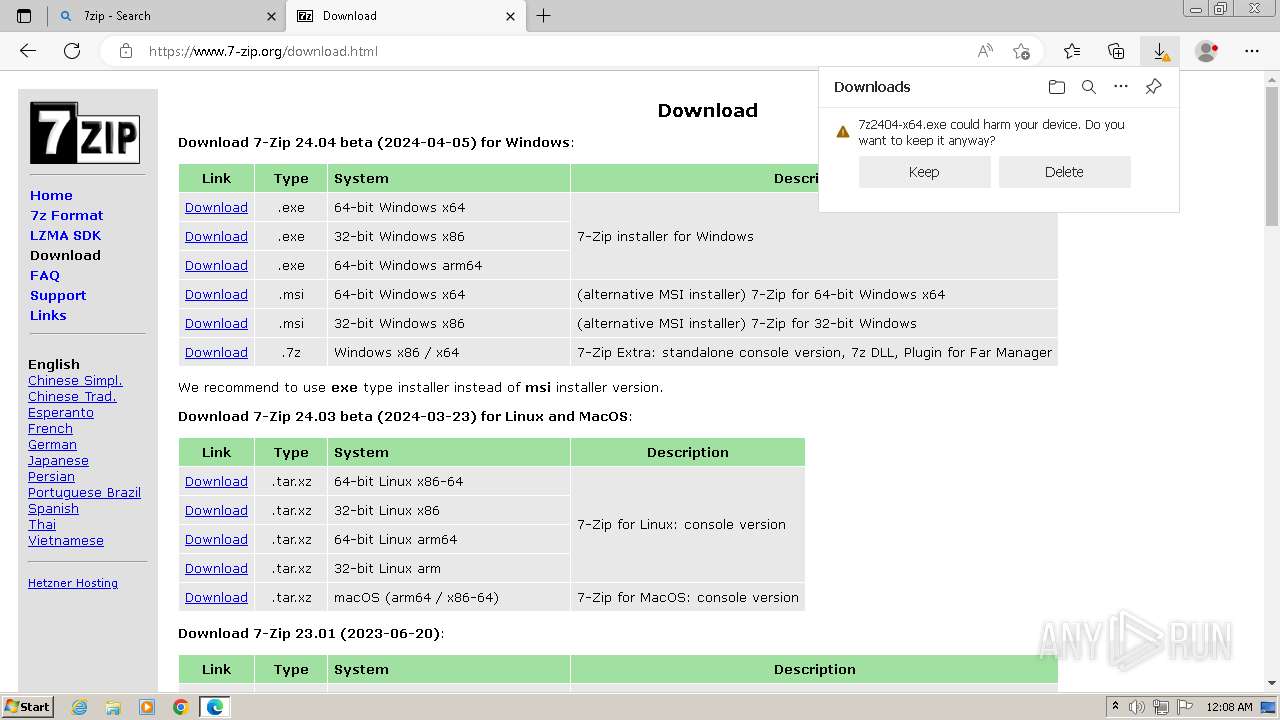Open Internet Explorer taskbar icon
1280x720 pixels.
click(80, 707)
